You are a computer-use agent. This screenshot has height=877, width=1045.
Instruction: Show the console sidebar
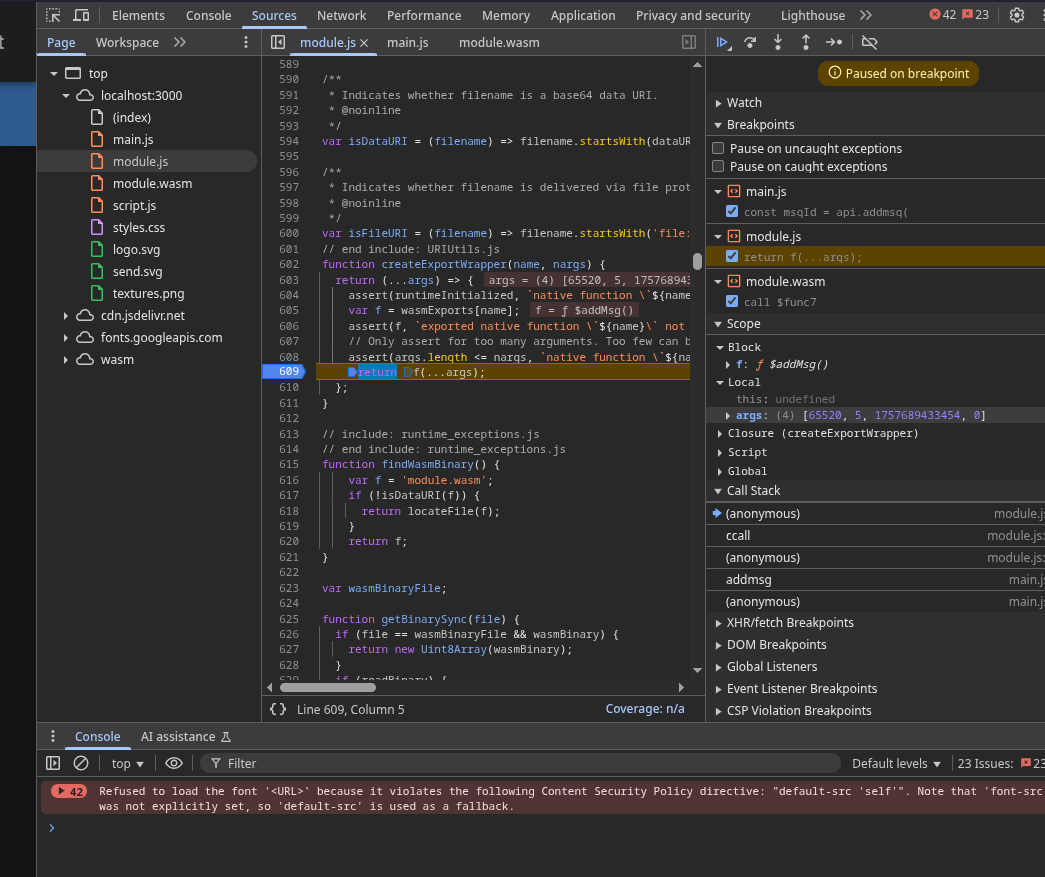point(53,763)
